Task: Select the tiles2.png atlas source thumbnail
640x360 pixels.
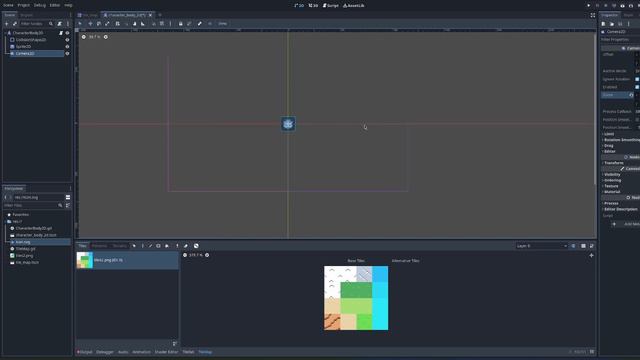Action: click(x=85, y=260)
